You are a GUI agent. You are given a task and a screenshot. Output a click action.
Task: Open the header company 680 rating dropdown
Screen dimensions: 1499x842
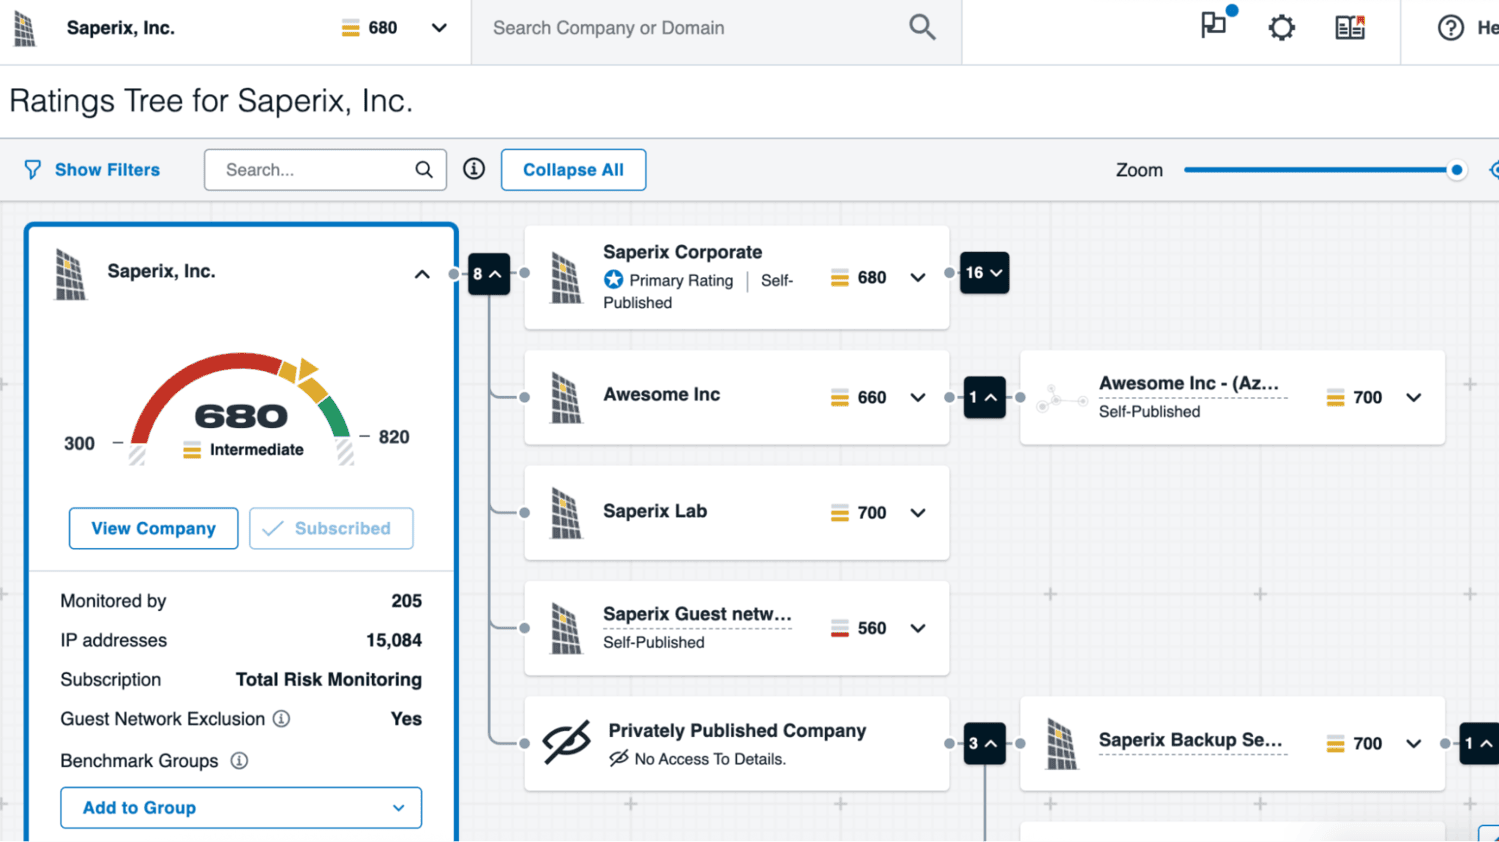(438, 28)
